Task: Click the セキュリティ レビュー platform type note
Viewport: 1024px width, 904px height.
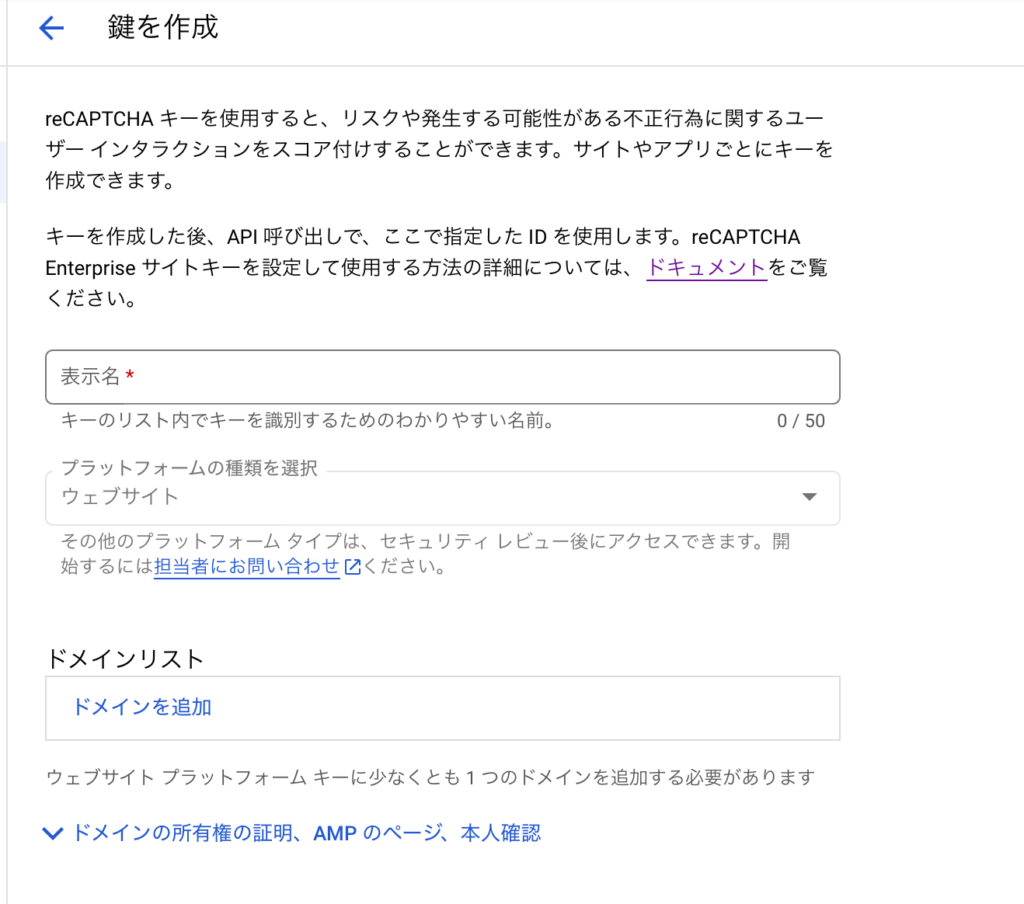Action: (x=425, y=542)
